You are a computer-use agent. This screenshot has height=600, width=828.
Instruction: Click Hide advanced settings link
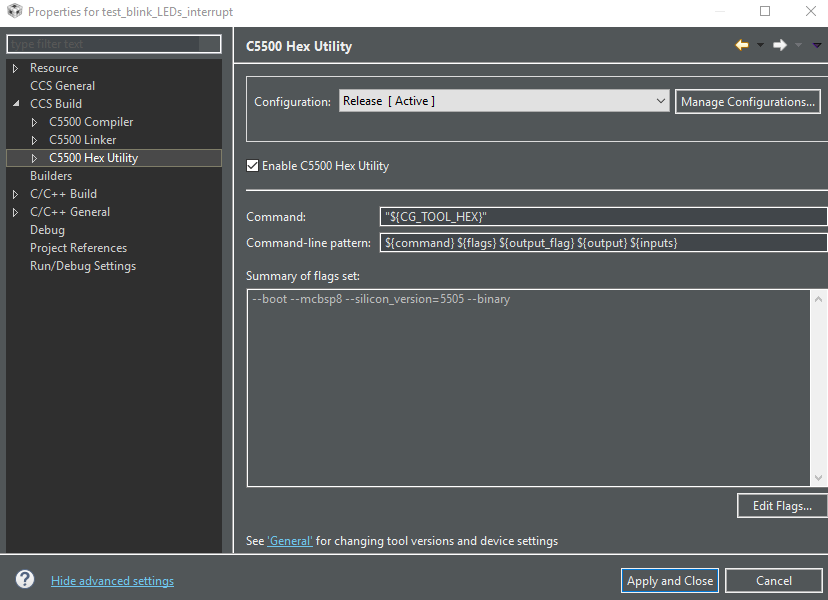[112, 580]
